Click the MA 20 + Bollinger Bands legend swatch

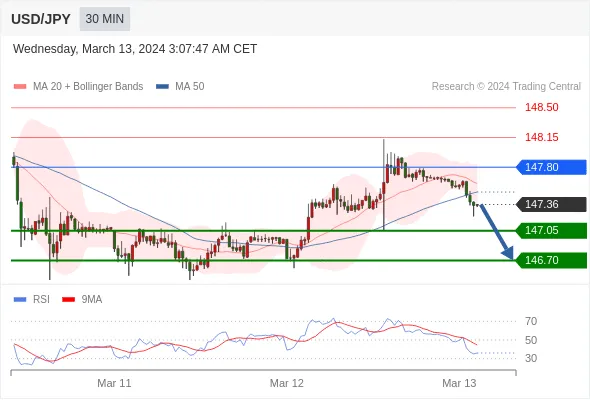20,87
